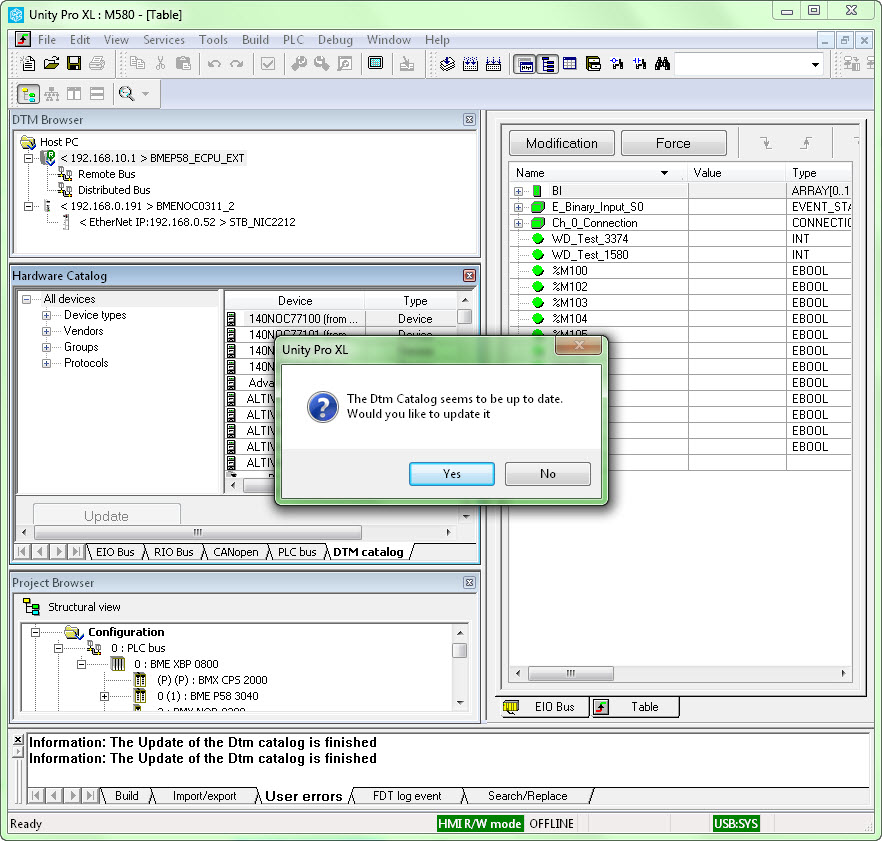Click the Paste clipboard icon
The height and width of the screenshot is (841, 882).
183,64
